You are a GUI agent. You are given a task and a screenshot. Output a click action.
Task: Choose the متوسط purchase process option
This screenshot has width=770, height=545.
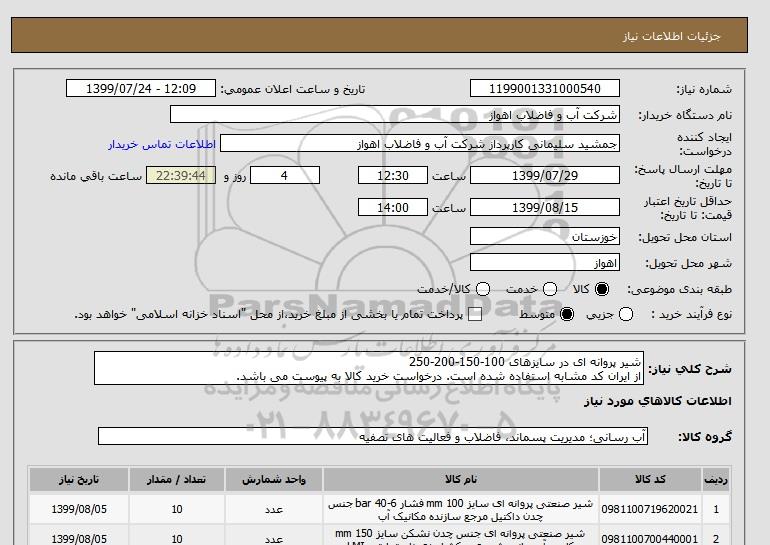[x=567, y=314]
